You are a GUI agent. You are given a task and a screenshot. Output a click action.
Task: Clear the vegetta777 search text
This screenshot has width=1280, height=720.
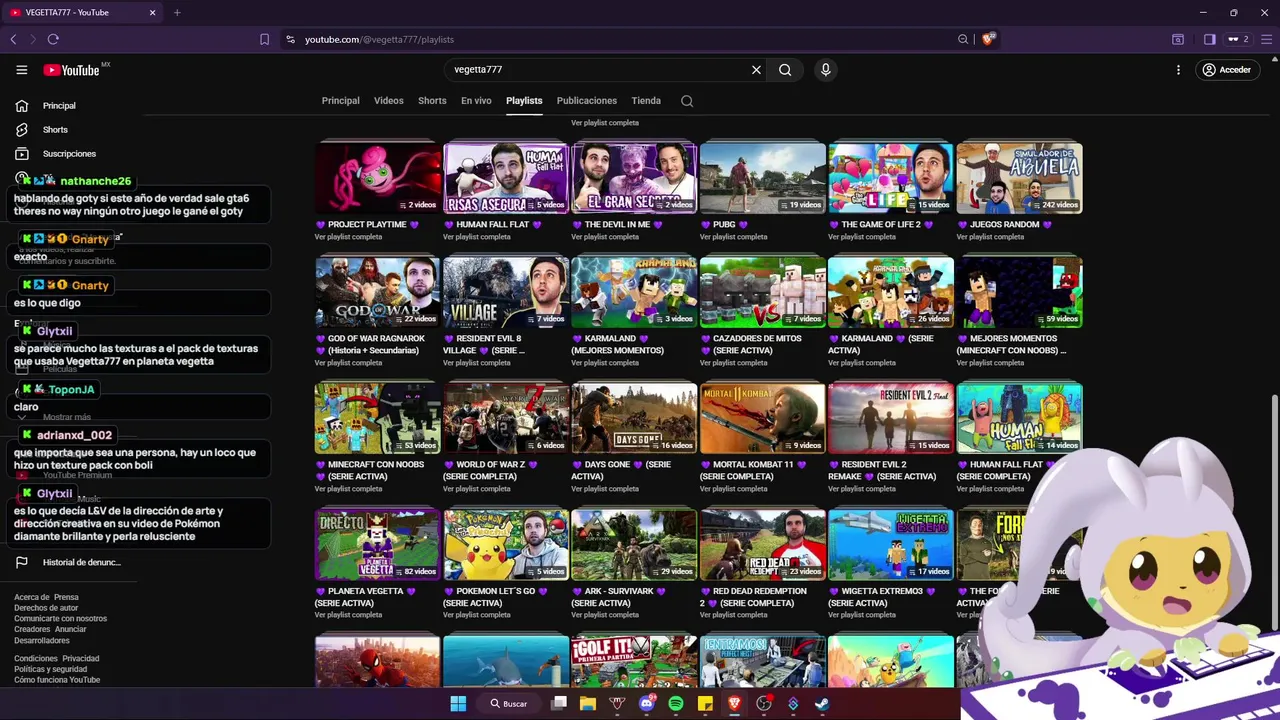point(756,70)
